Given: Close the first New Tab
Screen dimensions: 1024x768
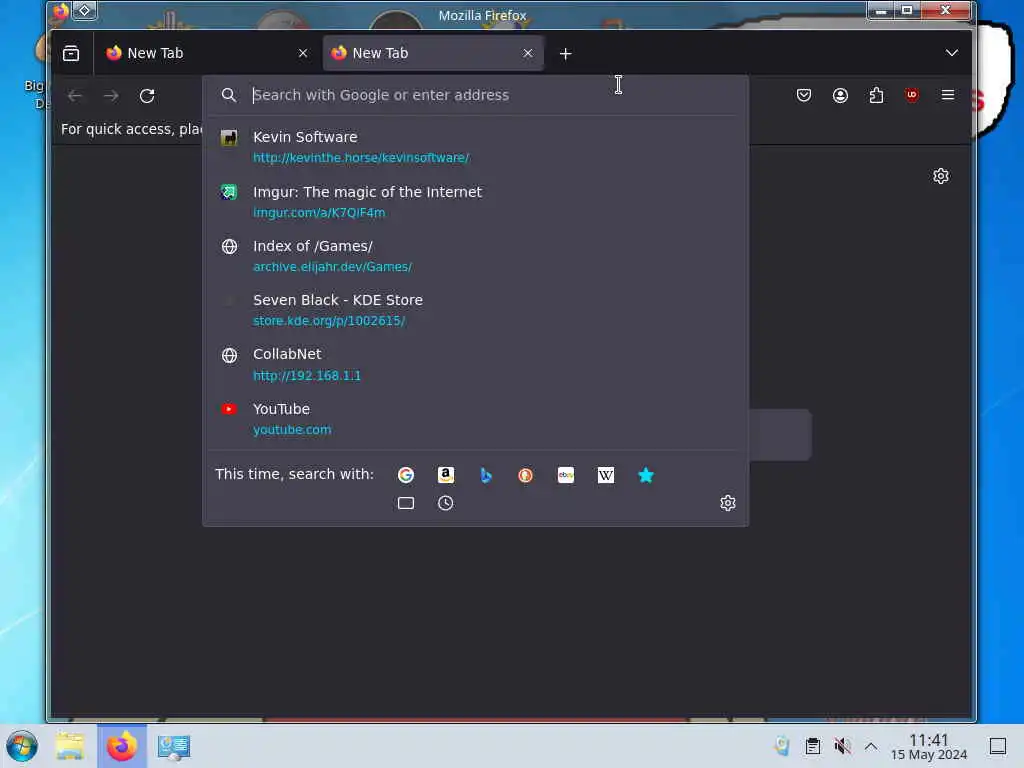Looking at the screenshot, I should [302, 54].
